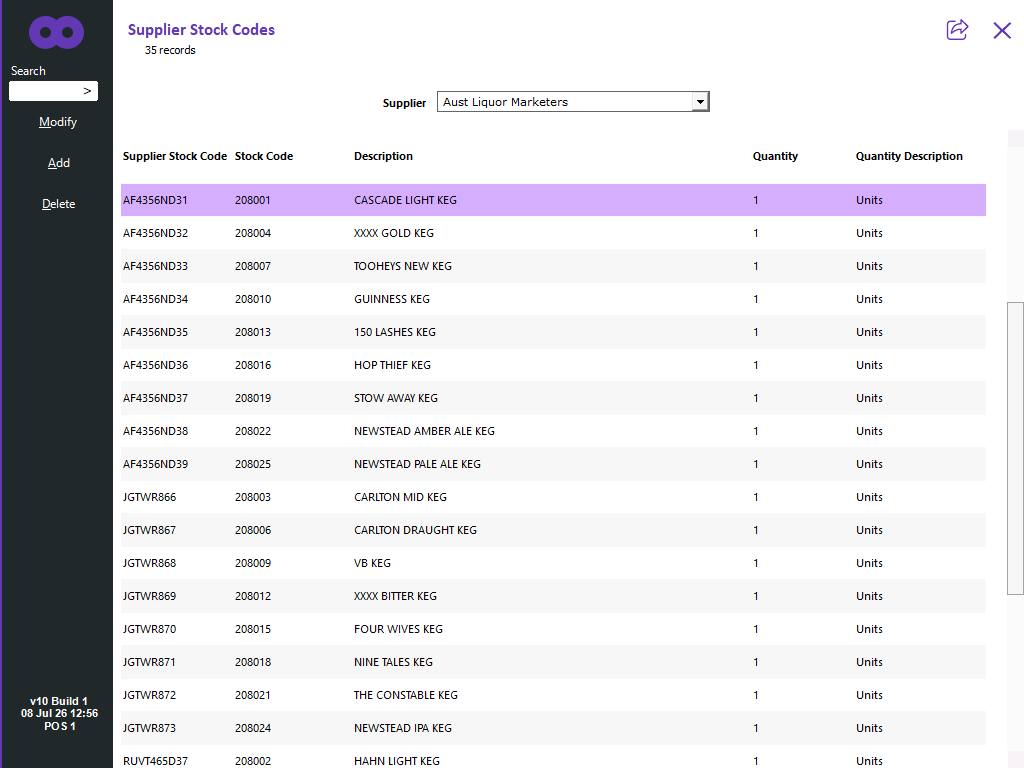The height and width of the screenshot is (768, 1024).
Task: Select the NINE TALES KEG row
Action: (x=553, y=662)
